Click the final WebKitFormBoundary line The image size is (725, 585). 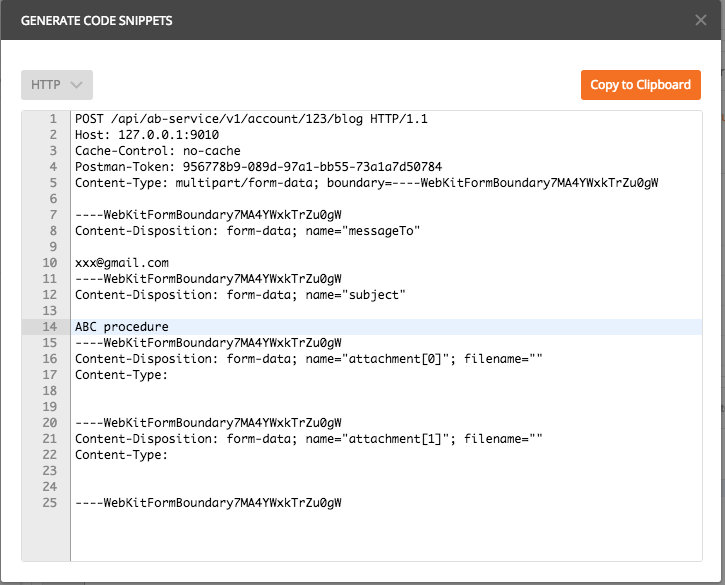208,503
